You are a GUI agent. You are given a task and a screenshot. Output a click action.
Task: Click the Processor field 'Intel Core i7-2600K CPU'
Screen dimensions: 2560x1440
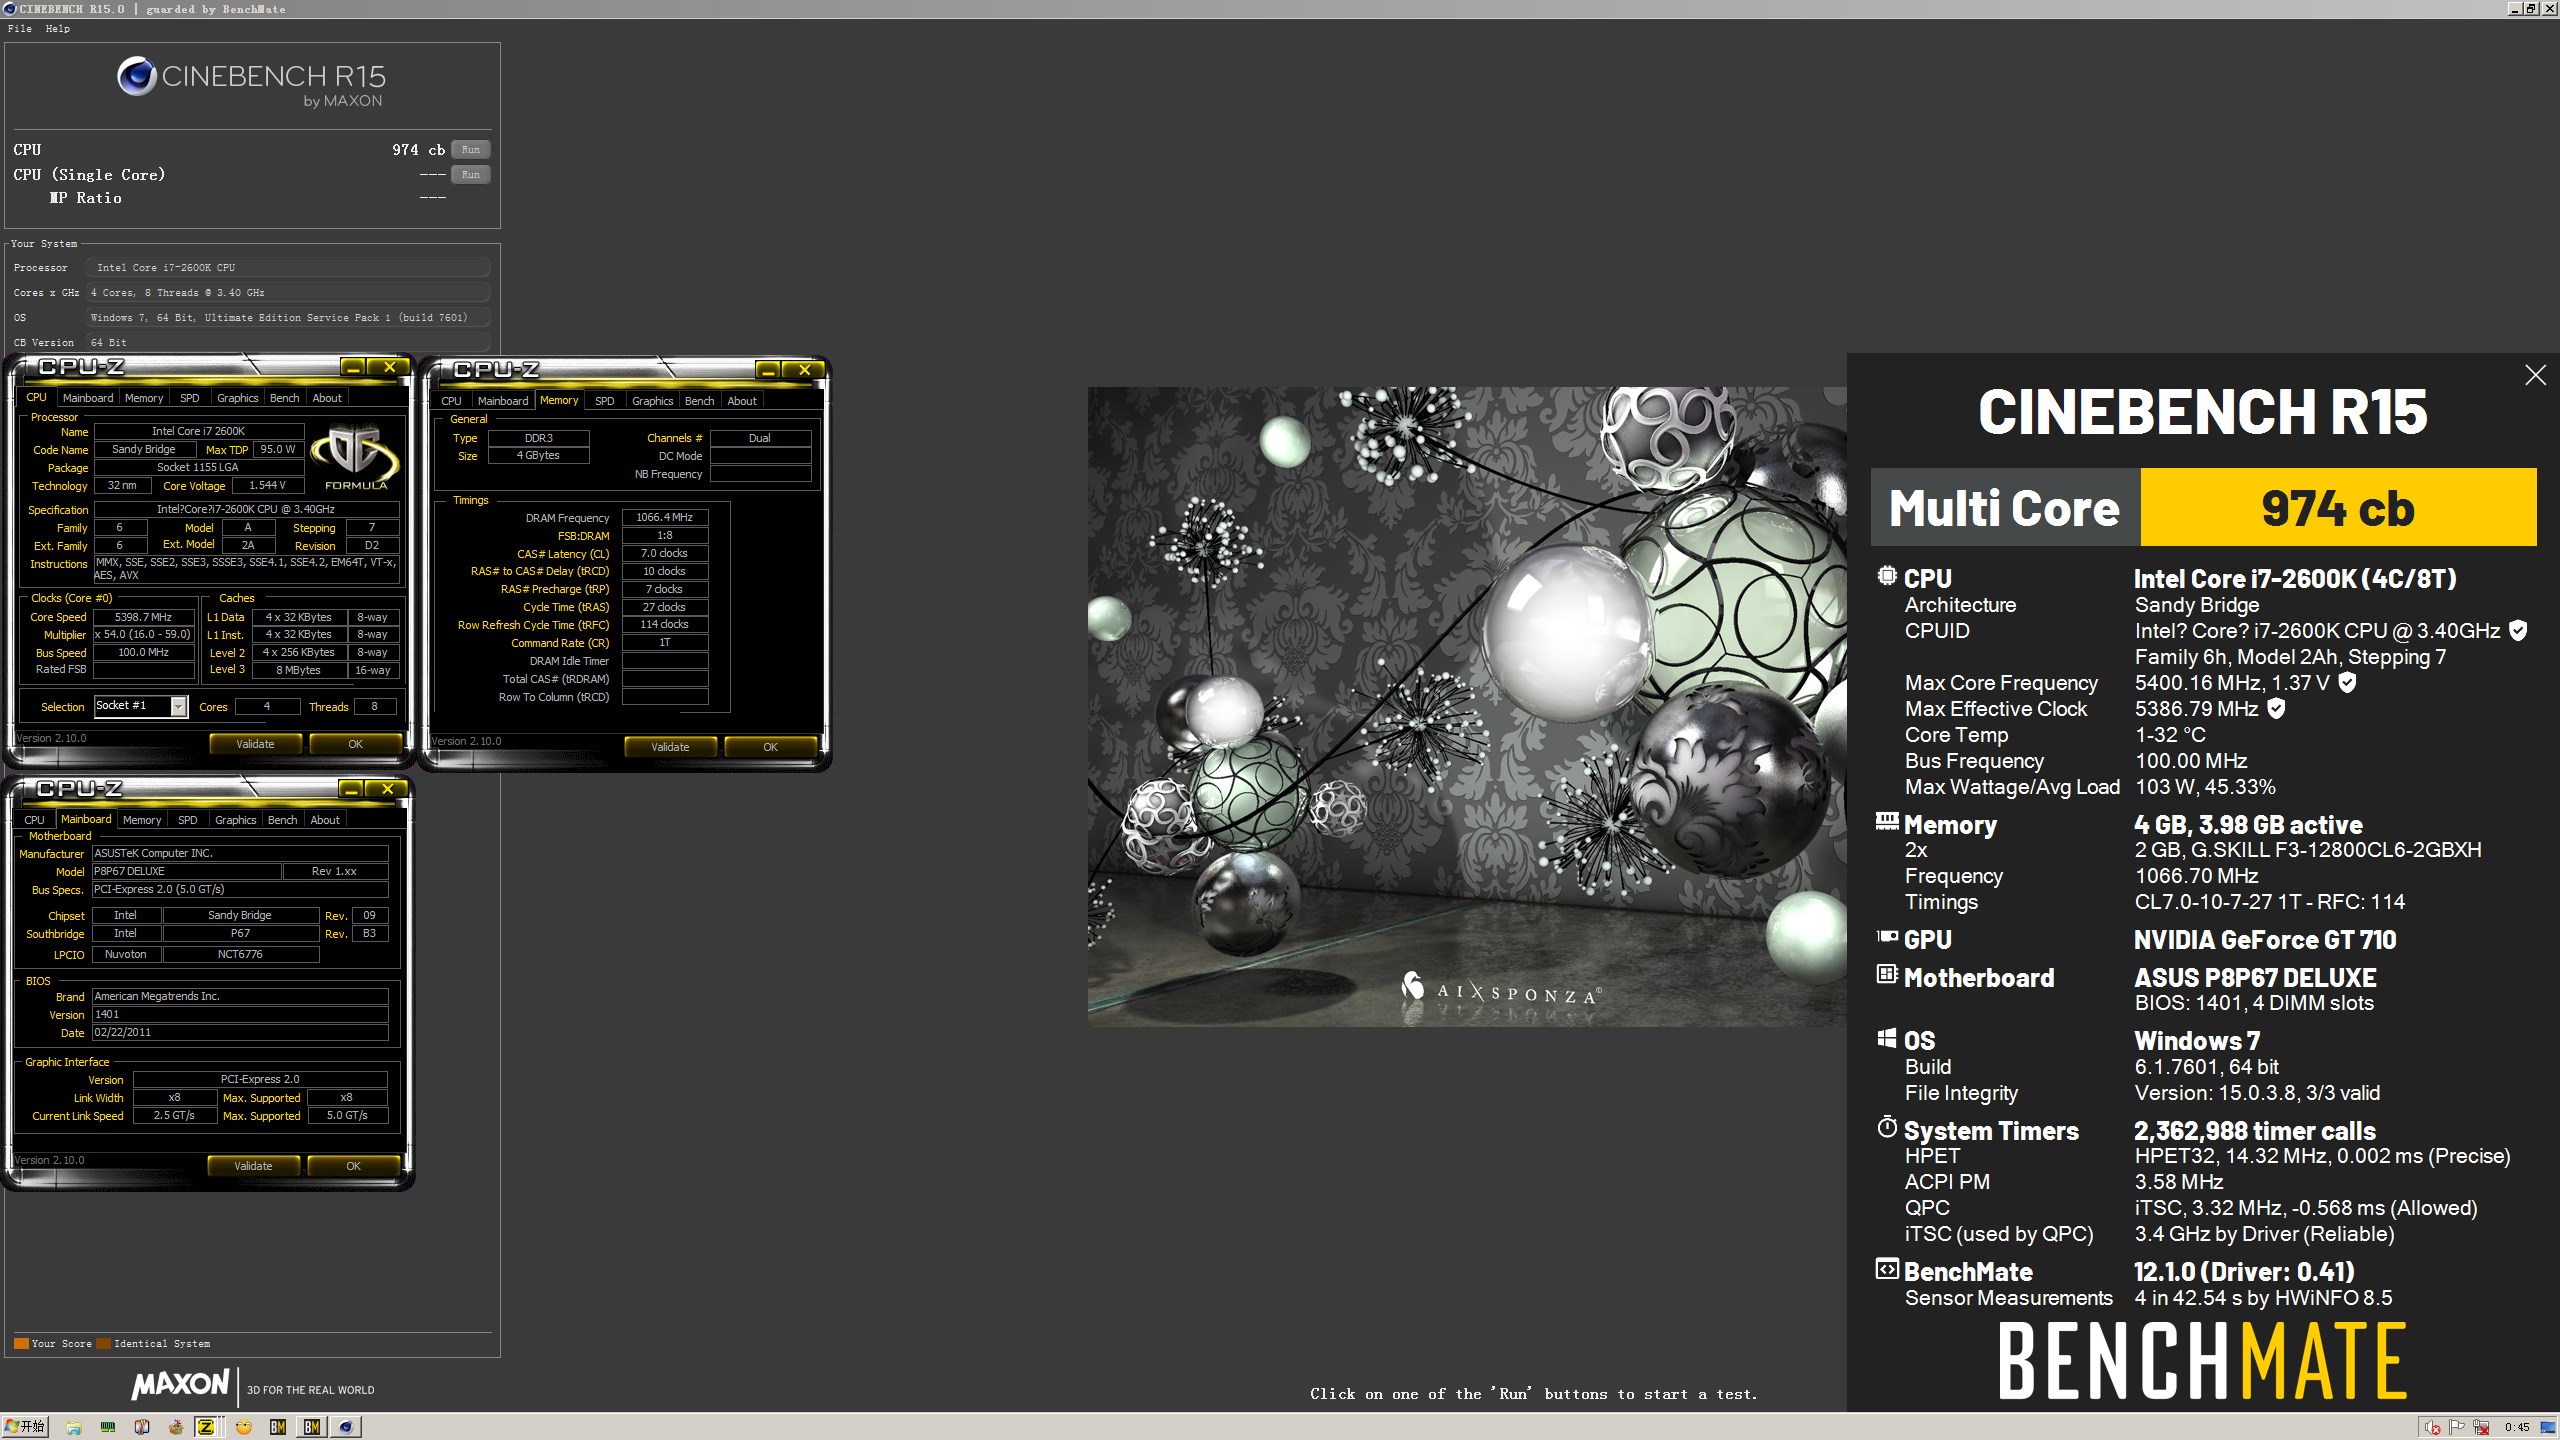point(288,268)
